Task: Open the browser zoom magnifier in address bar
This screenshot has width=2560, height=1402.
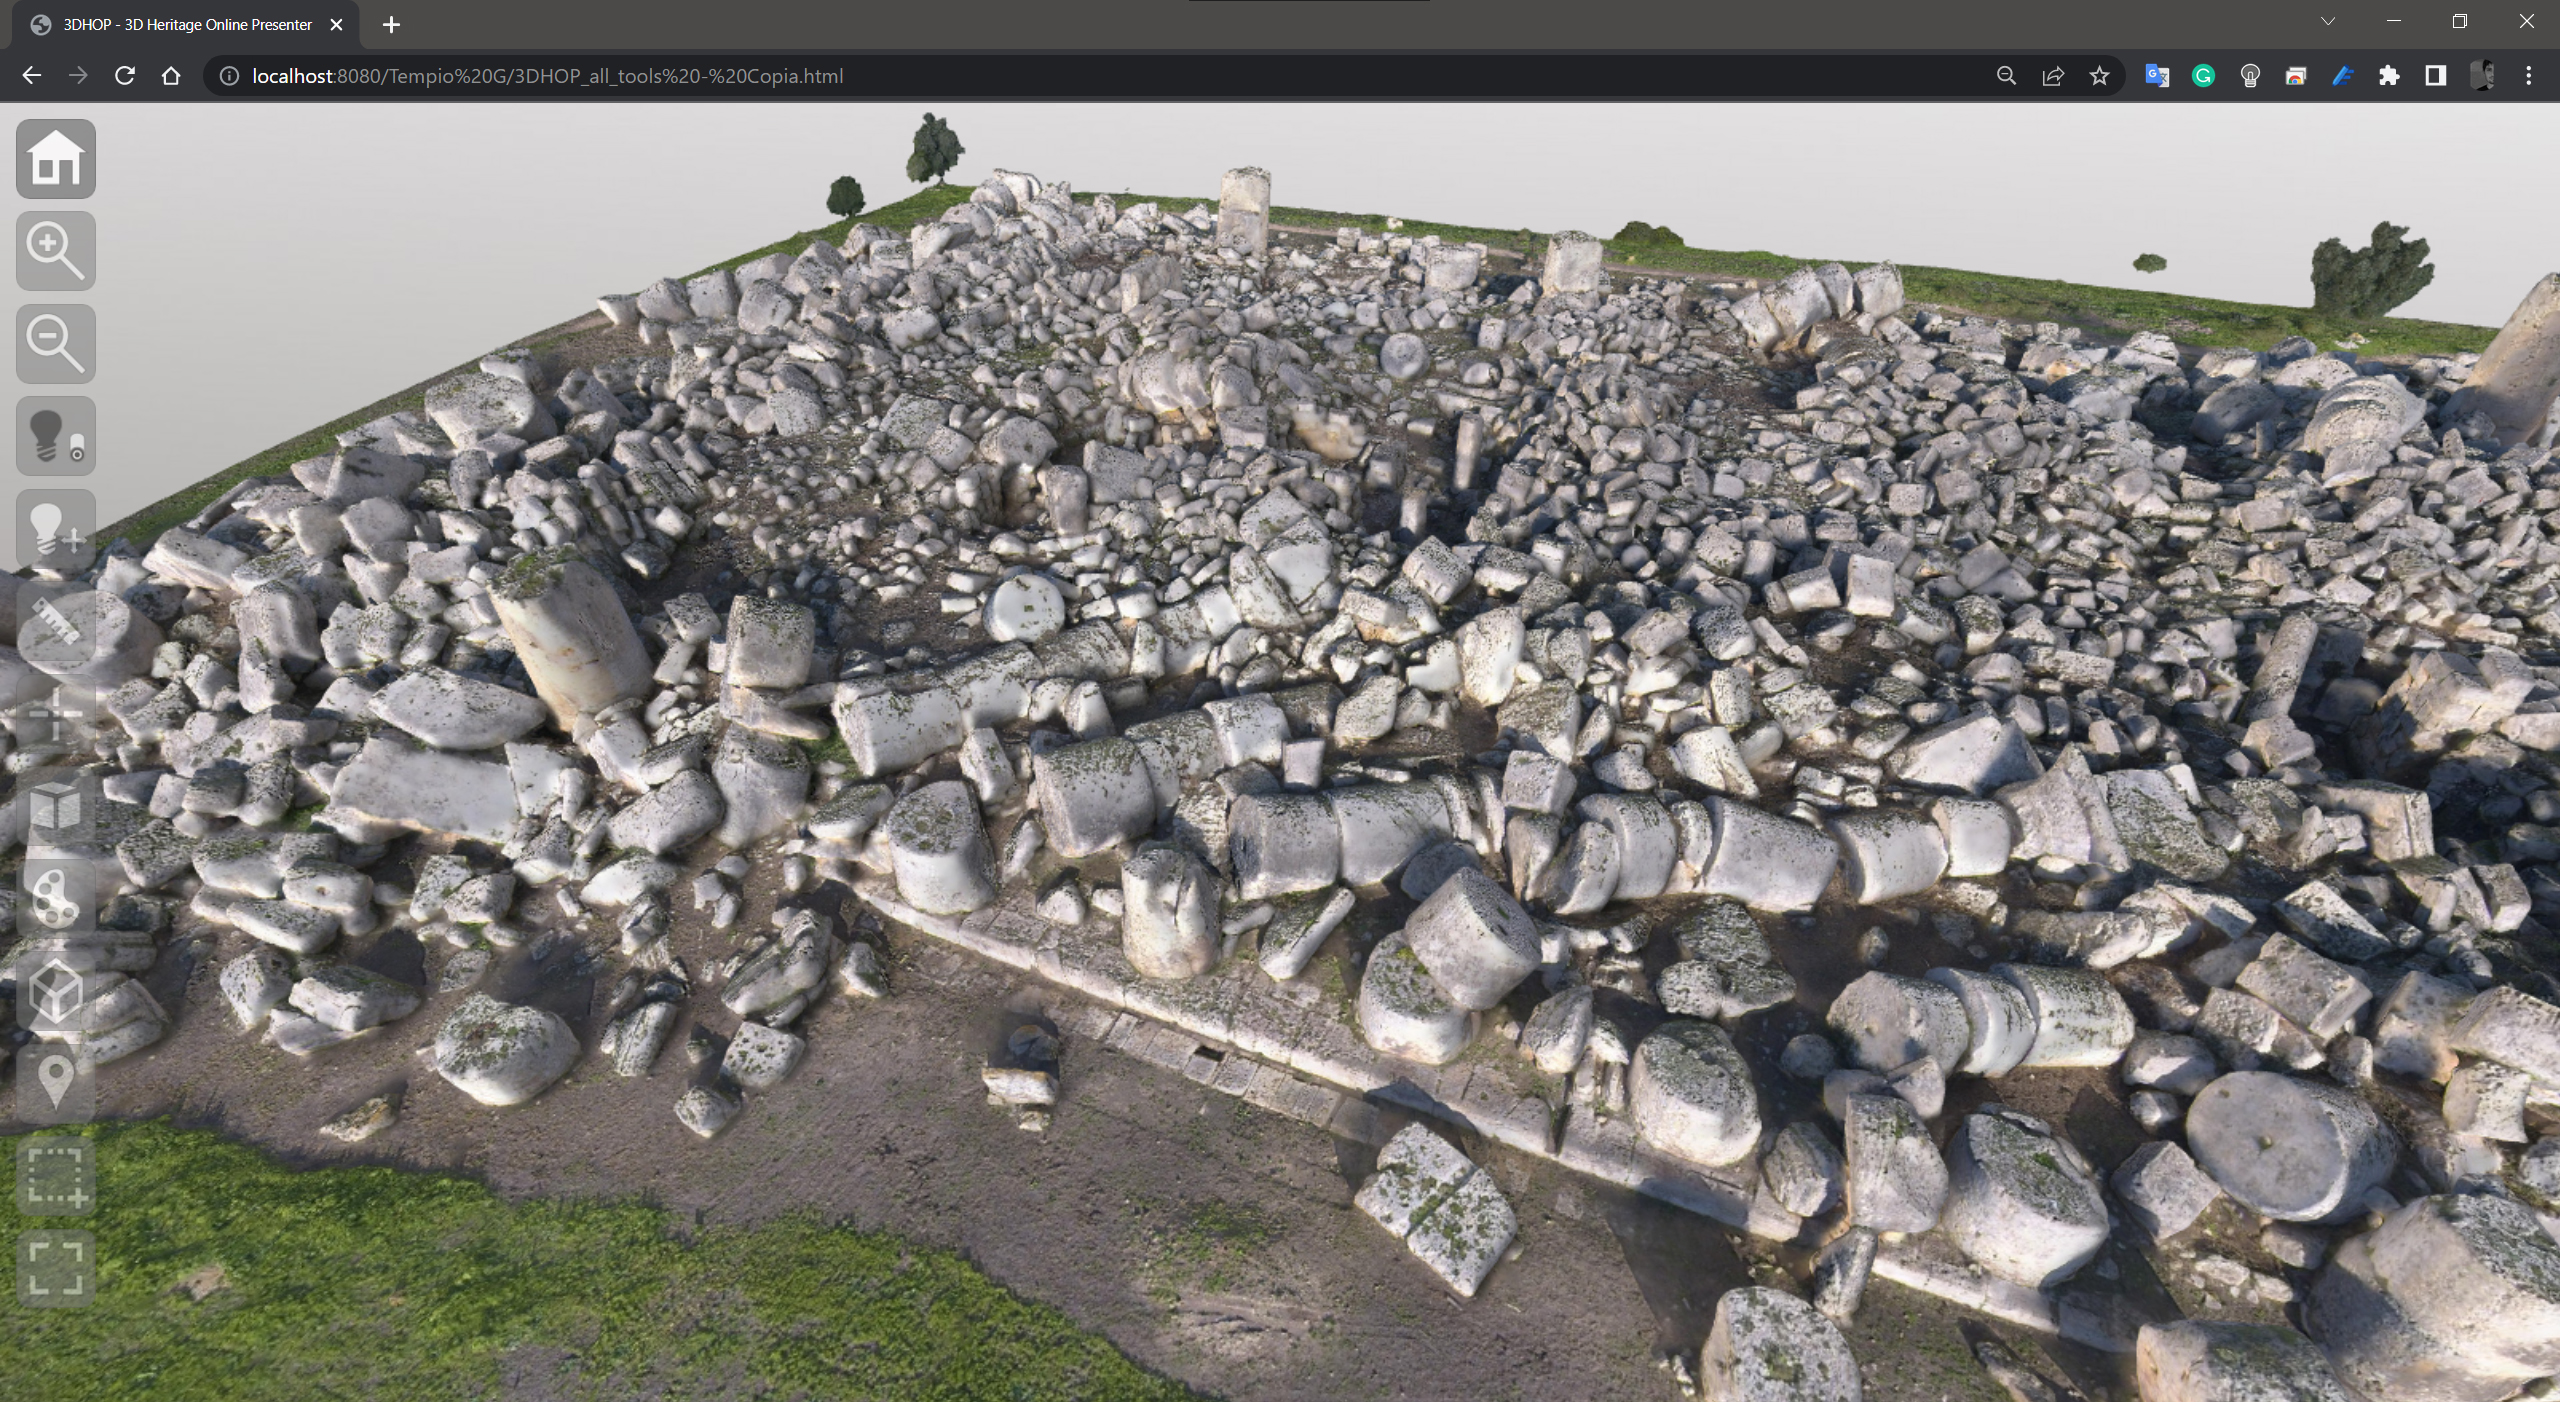Action: (x=2006, y=76)
